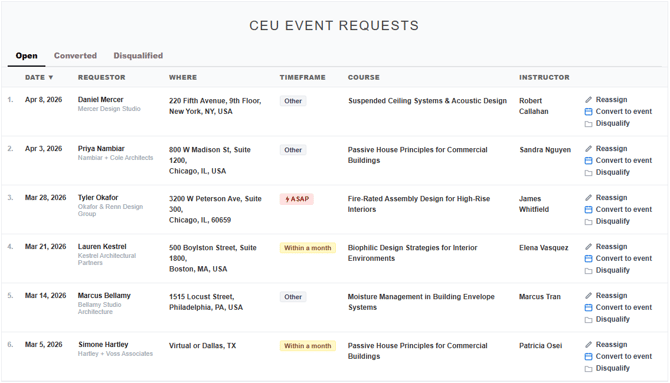Click the calendar icon in Marcus Bellamy's row
The image size is (670, 383).
pyautogui.click(x=588, y=308)
